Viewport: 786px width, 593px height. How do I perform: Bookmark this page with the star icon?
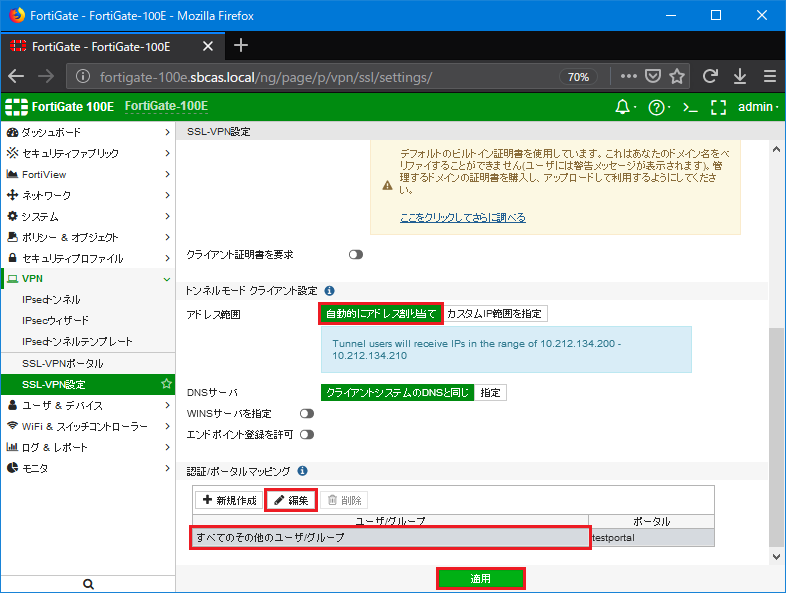pos(677,76)
